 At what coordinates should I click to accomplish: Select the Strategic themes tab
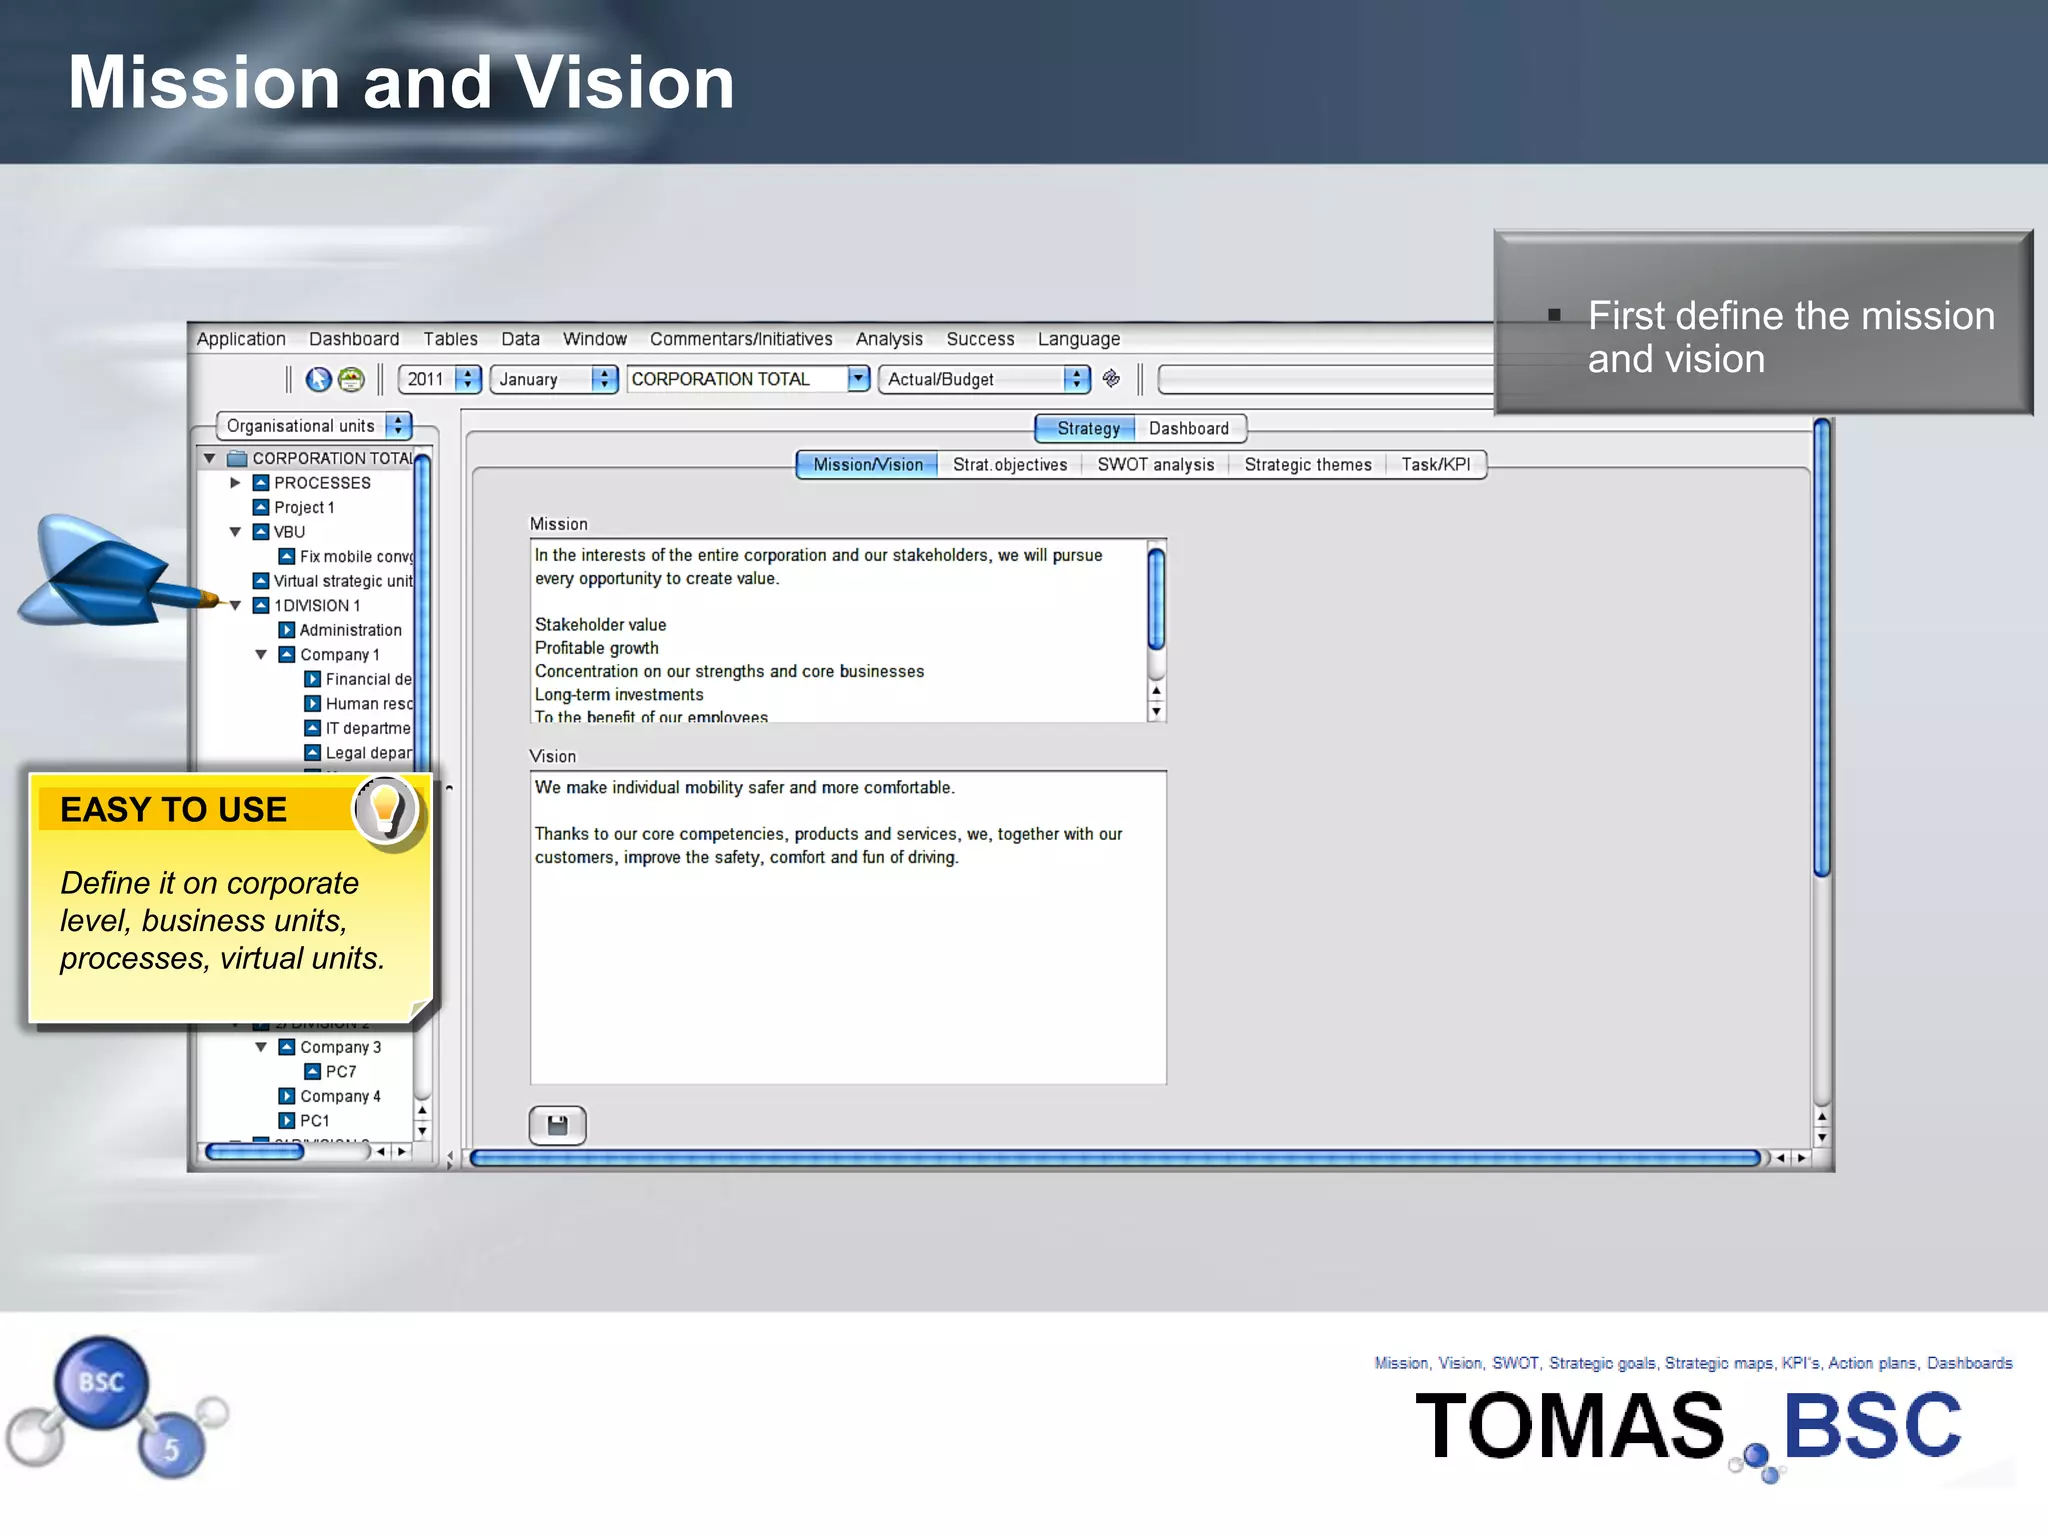(1308, 465)
